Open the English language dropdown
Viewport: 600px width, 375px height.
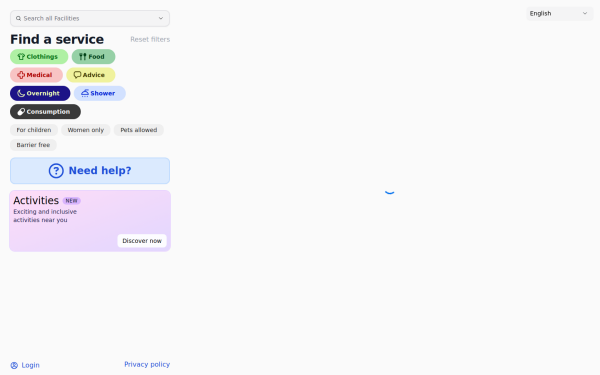click(559, 13)
